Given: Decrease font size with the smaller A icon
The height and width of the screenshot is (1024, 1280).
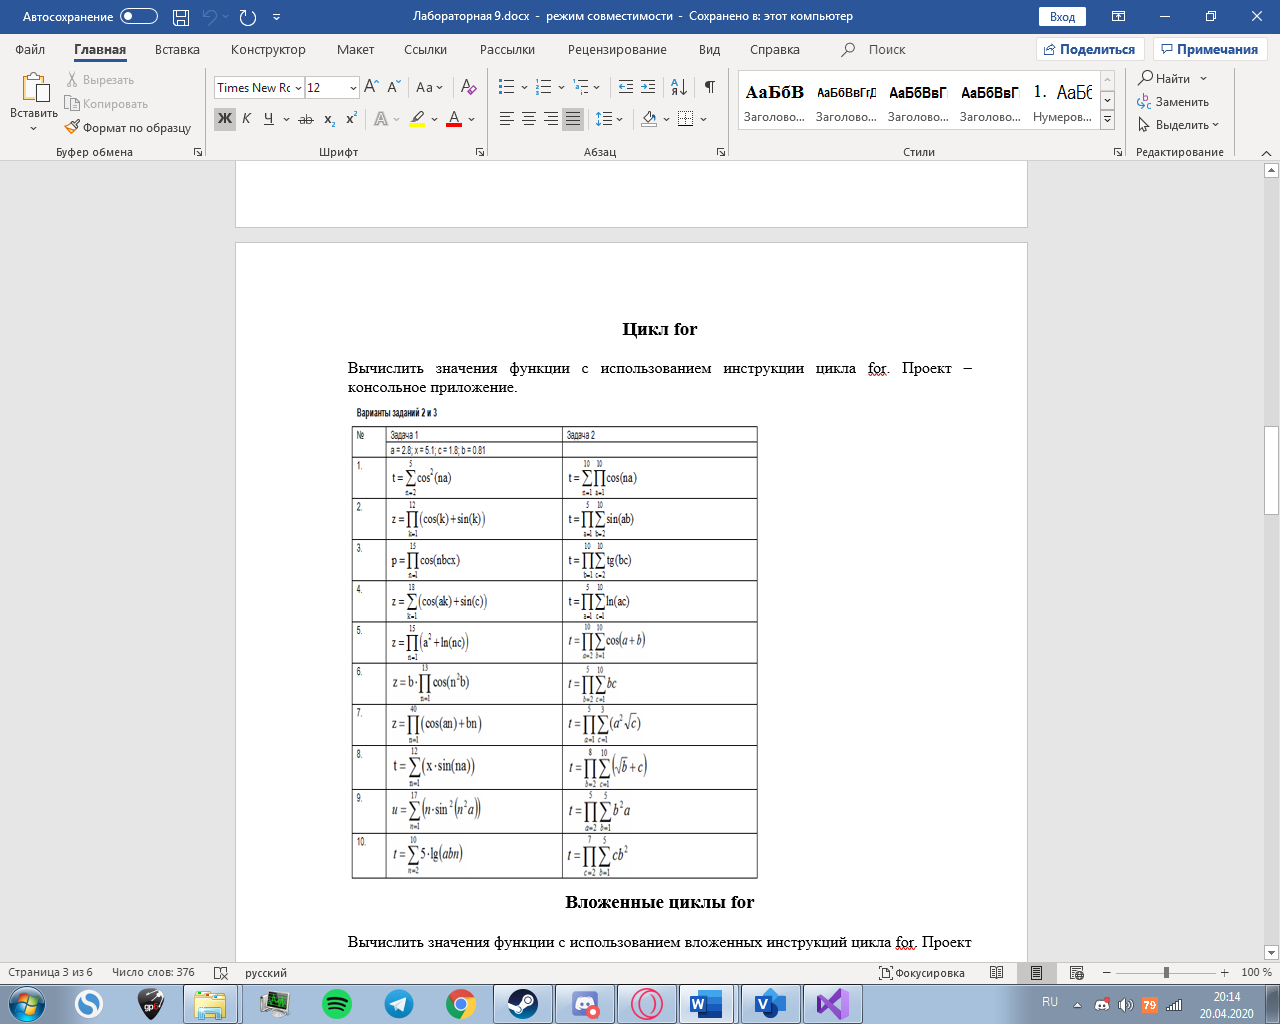Looking at the screenshot, I should coord(394,88).
